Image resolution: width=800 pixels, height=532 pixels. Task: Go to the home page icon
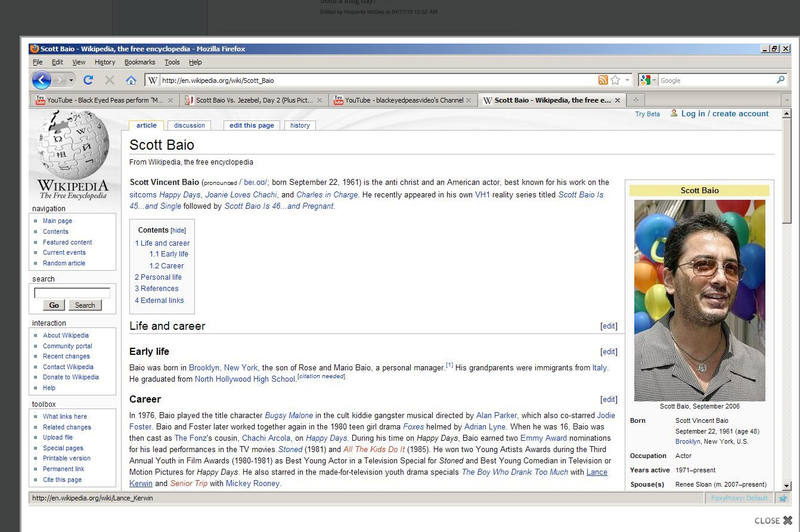131,80
